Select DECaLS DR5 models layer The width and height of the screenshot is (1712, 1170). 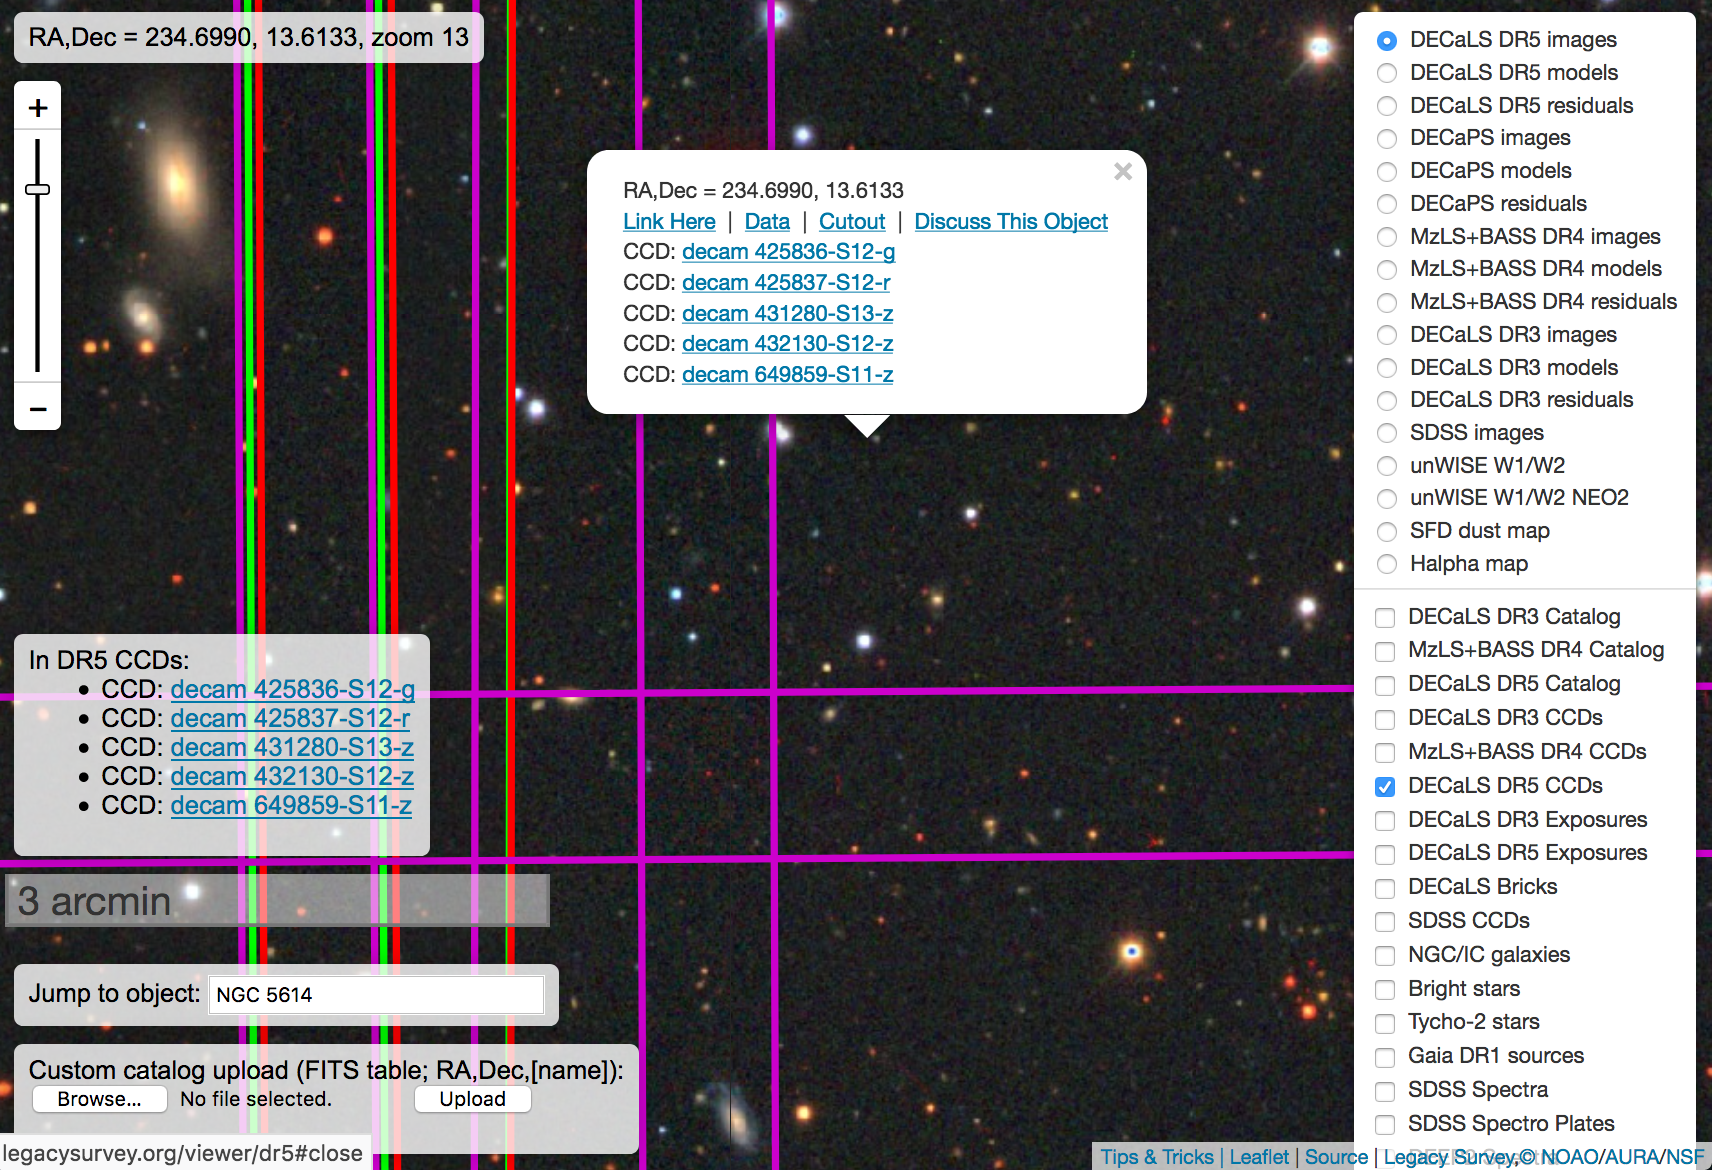pyautogui.click(x=1387, y=73)
